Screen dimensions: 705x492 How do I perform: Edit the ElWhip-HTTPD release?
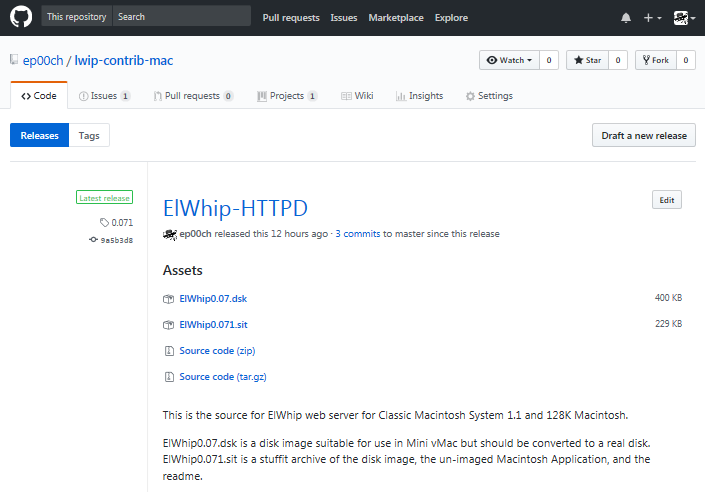click(667, 200)
